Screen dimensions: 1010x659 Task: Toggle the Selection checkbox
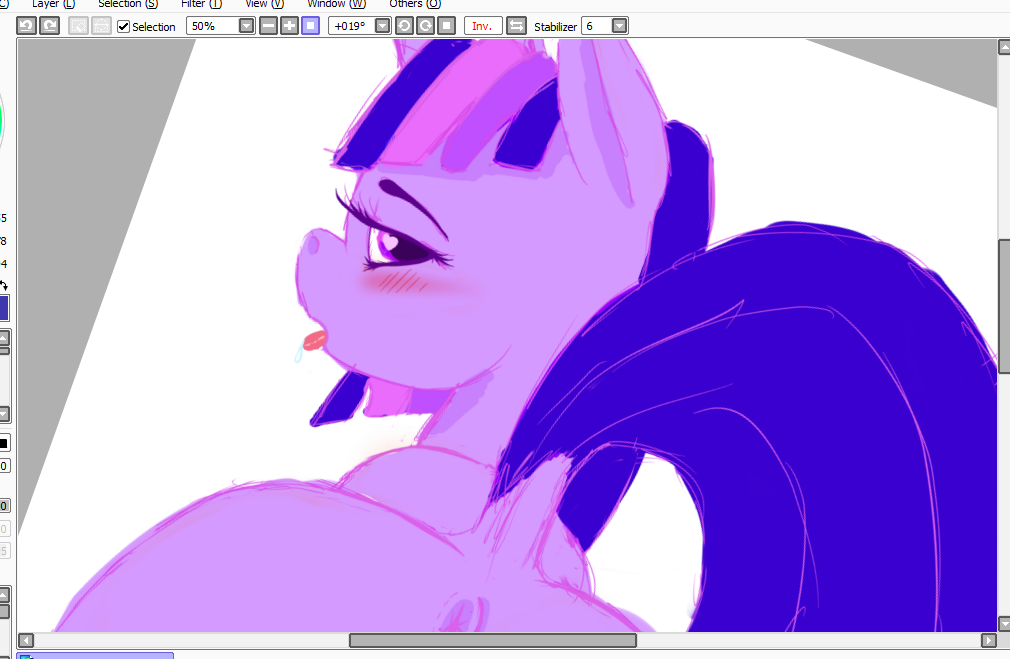pyautogui.click(x=124, y=26)
